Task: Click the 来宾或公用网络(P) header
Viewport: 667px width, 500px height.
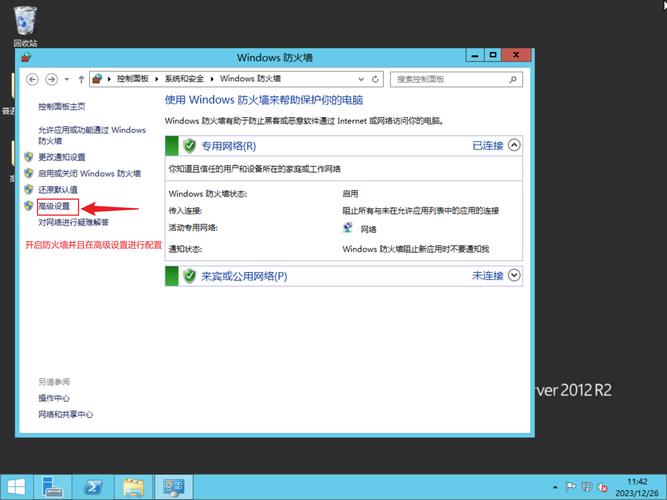Action: 344,276
